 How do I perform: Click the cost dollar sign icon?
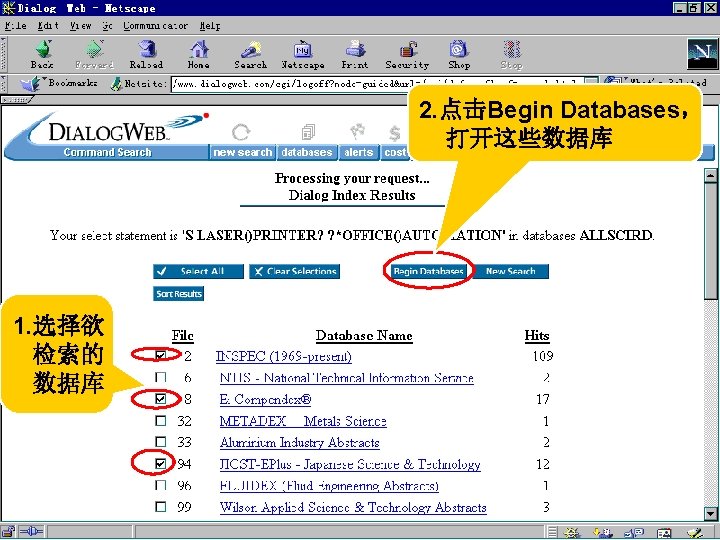click(x=394, y=134)
